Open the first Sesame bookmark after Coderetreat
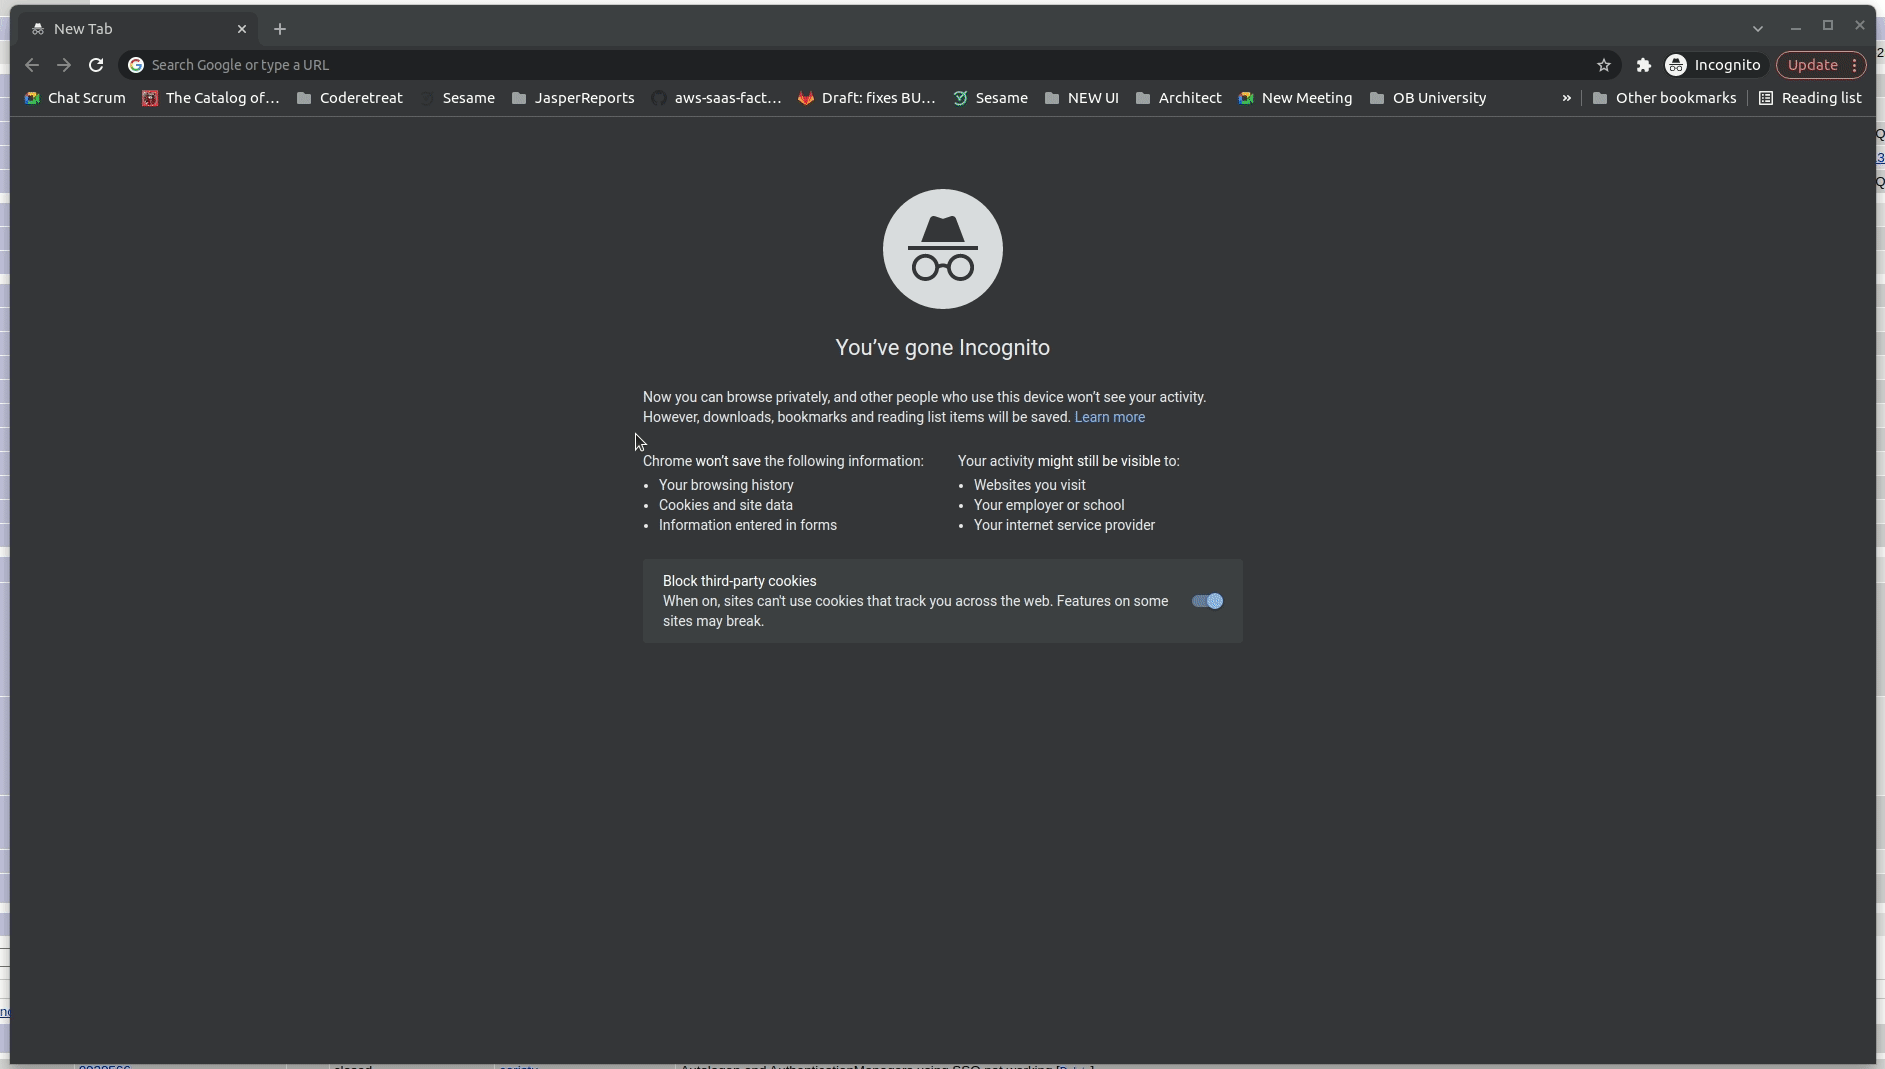Viewport: 1885px width, 1069px height. coord(458,98)
